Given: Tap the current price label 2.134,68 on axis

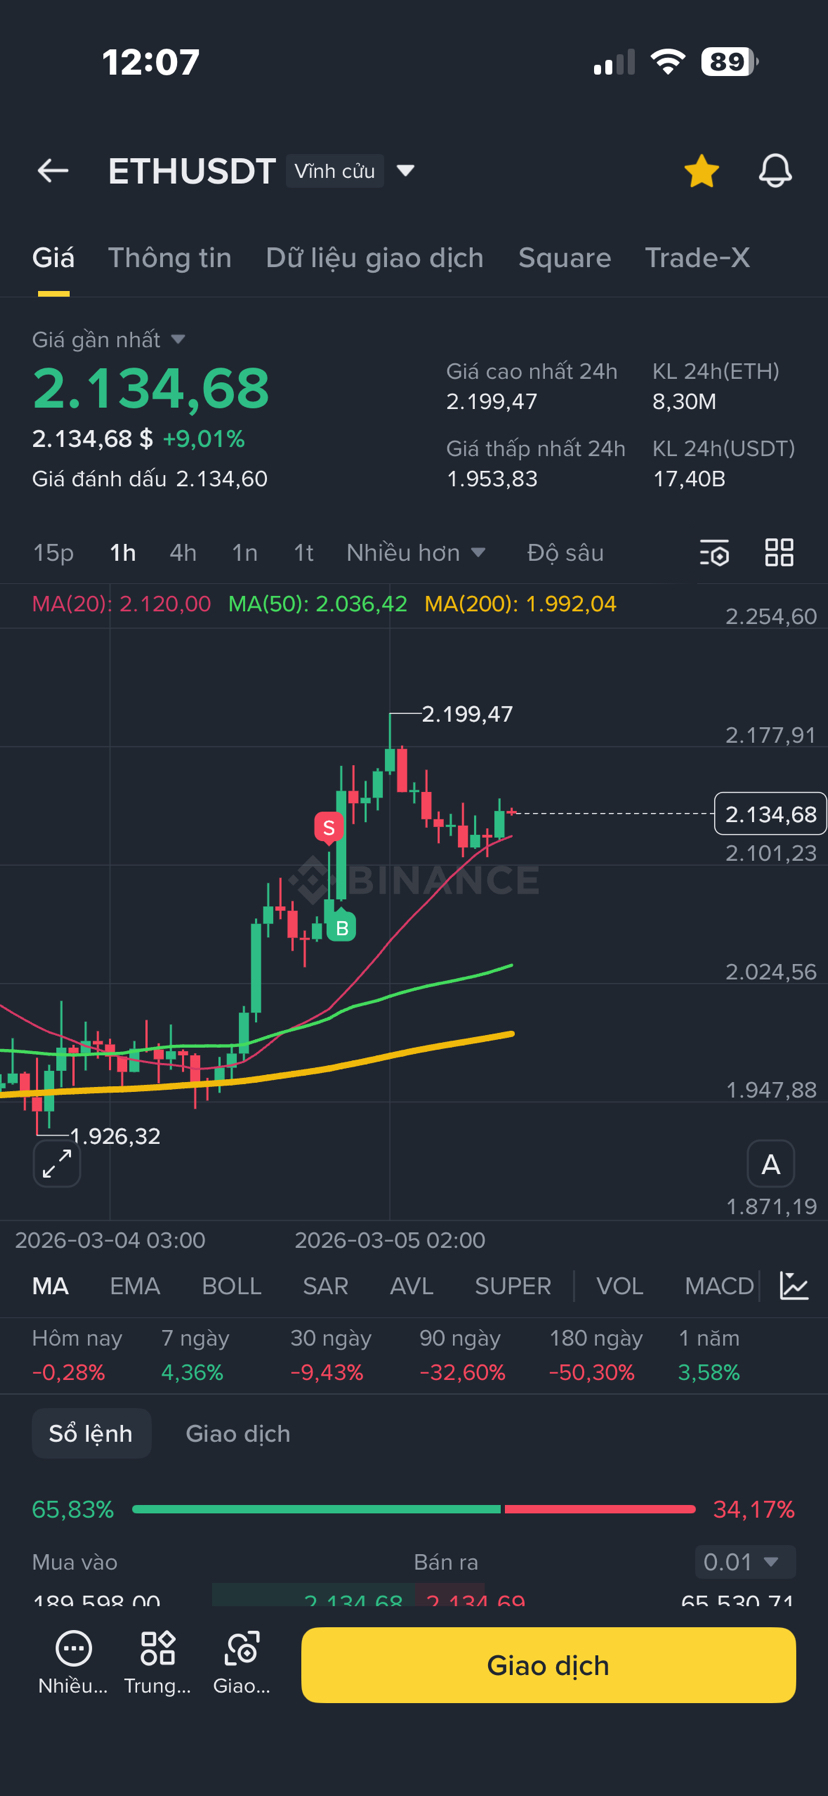Looking at the screenshot, I should pos(770,814).
